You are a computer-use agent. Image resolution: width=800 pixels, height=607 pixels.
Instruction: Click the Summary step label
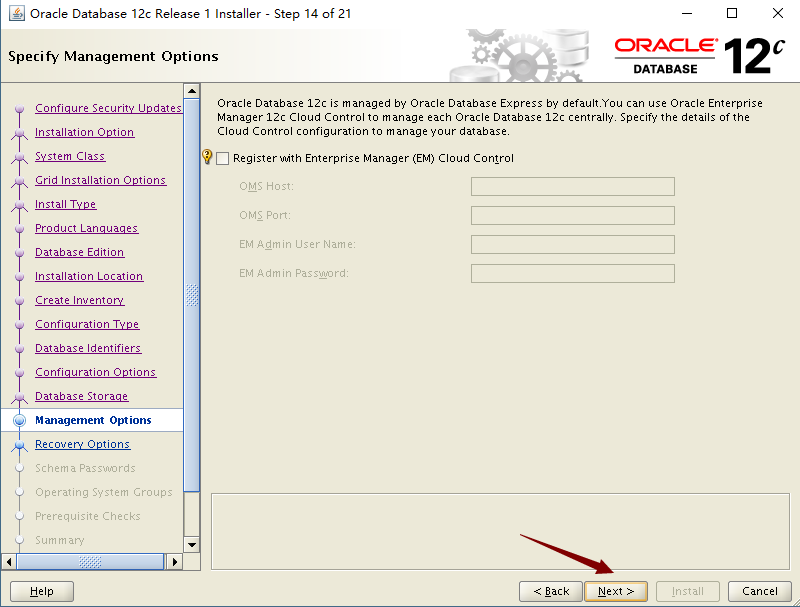[60, 540]
